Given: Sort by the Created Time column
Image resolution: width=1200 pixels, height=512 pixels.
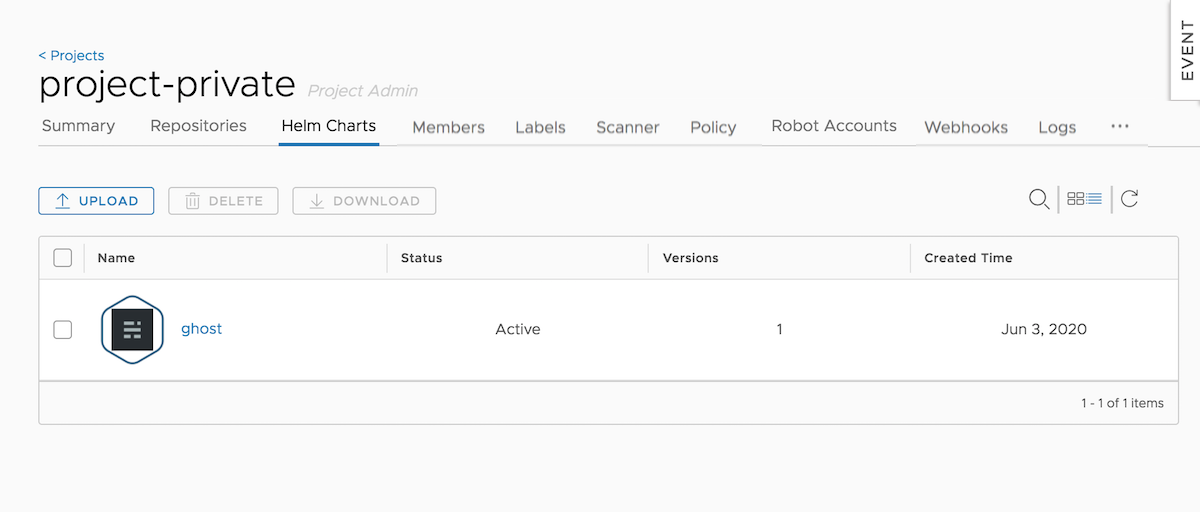Looking at the screenshot, I should click(x=967, y=258).
